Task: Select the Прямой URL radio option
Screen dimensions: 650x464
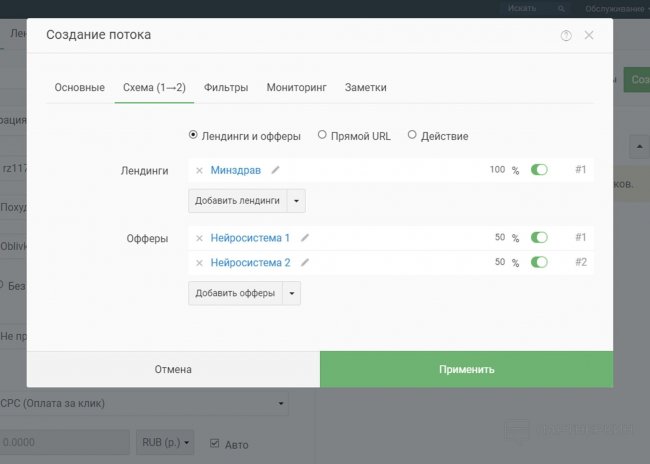Action: tap(323, 135)
